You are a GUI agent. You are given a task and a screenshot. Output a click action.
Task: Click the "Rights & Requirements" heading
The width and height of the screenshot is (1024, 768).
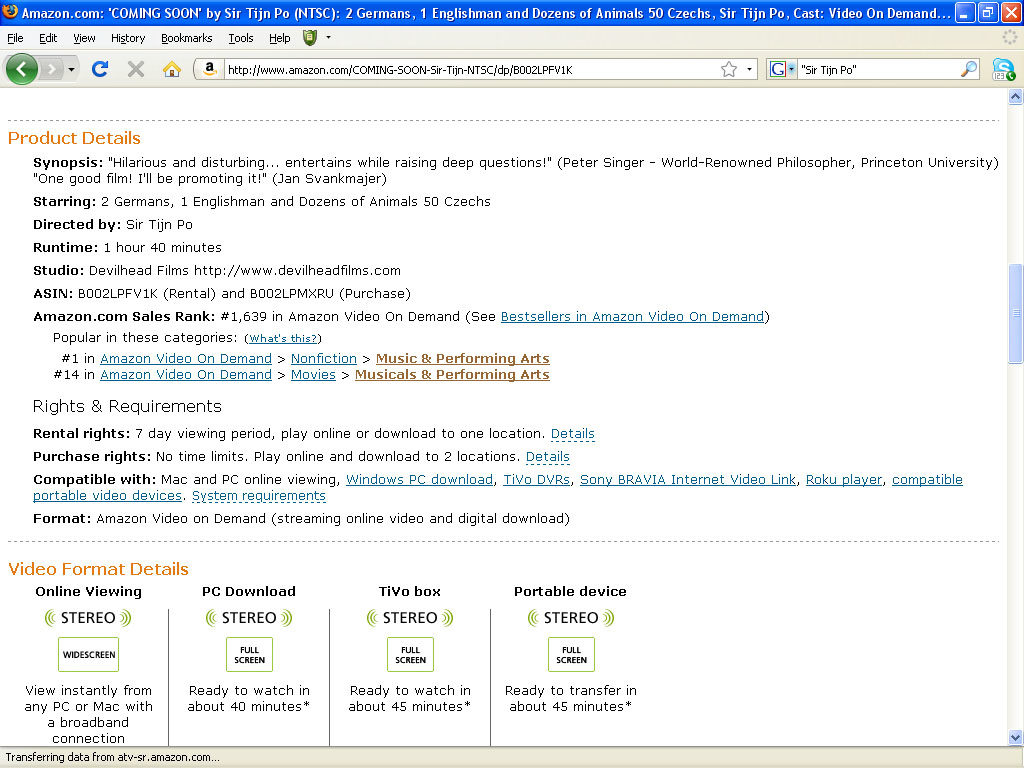coord(127,406)
